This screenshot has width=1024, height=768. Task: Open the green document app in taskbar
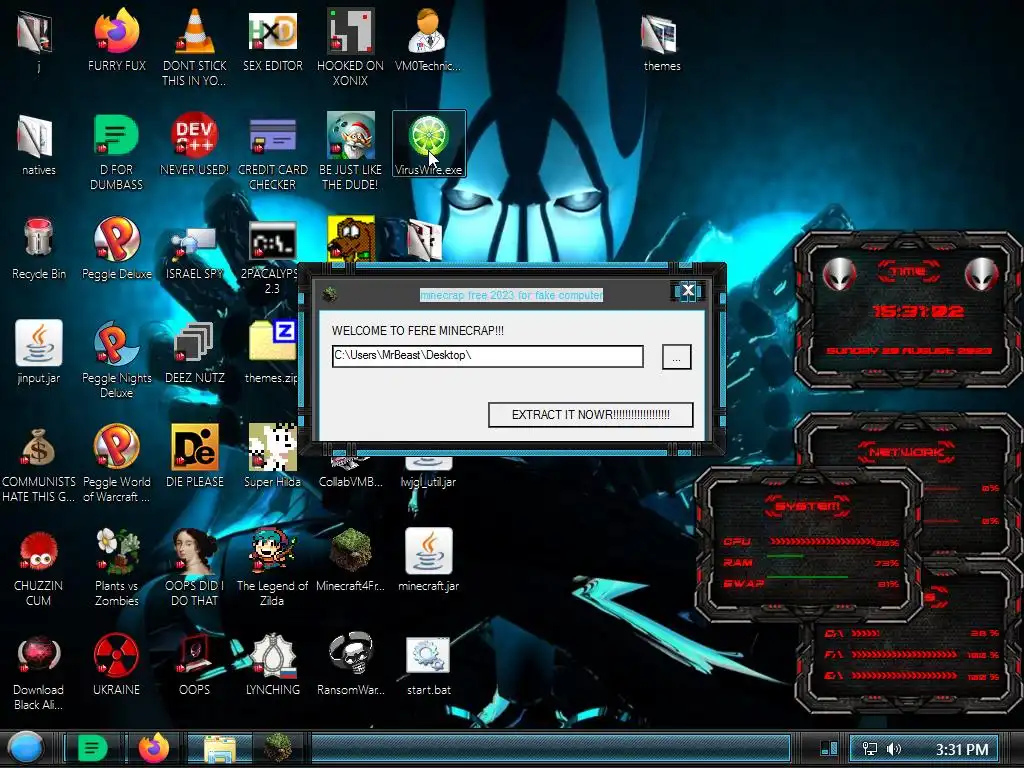pyautogui.click(x=93, y=748)
